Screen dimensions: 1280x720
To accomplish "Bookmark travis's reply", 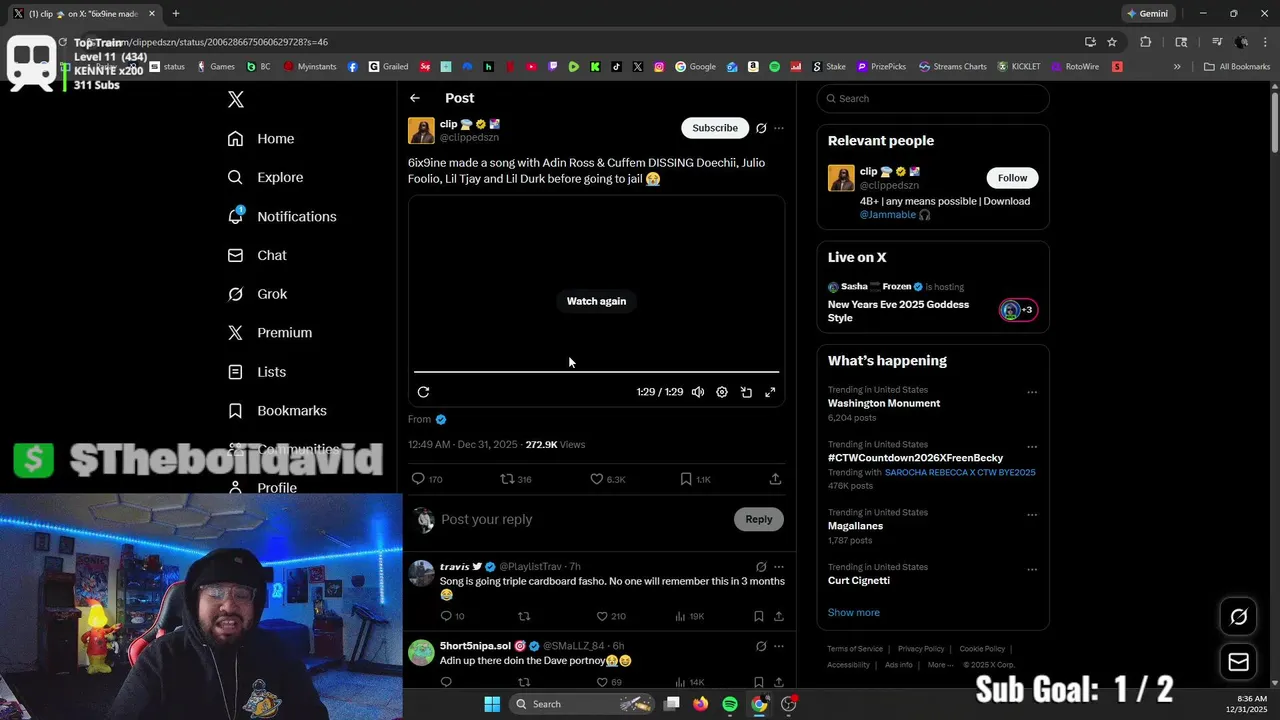I will click(759, 616).
